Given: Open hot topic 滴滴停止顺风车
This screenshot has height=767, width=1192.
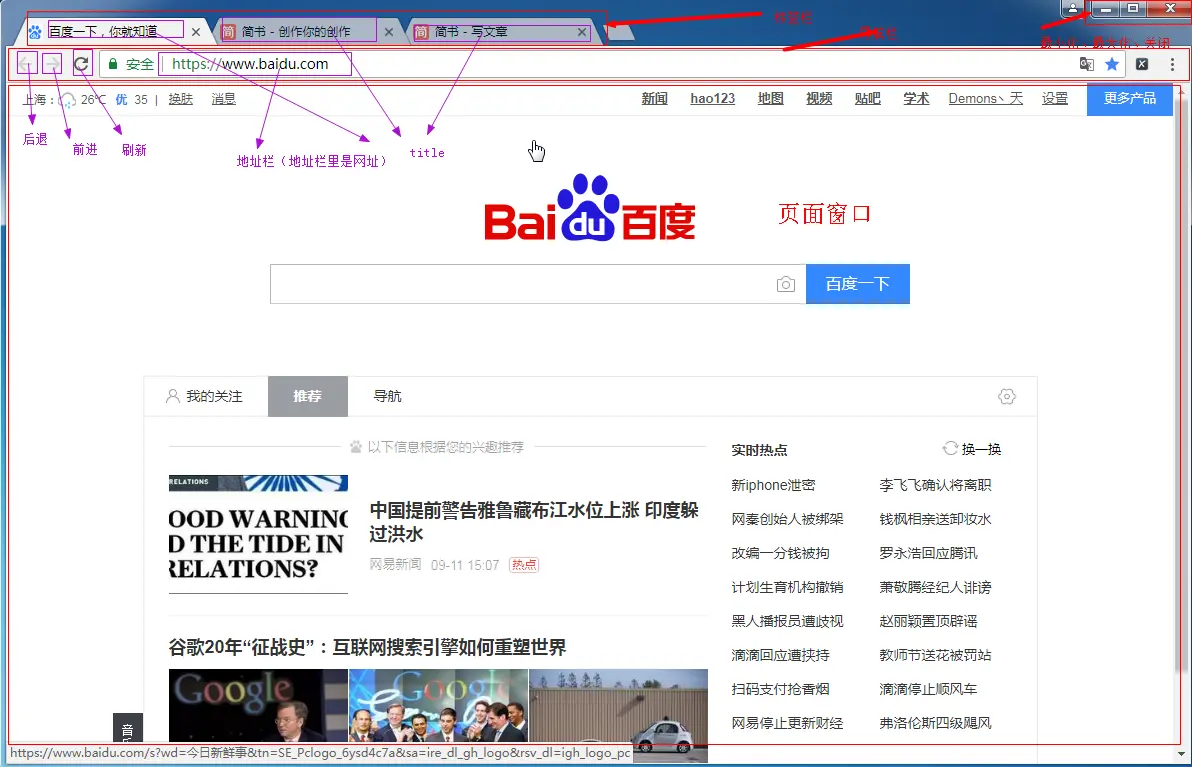Looking at the screenshot, I should click(x=928, y=689).
